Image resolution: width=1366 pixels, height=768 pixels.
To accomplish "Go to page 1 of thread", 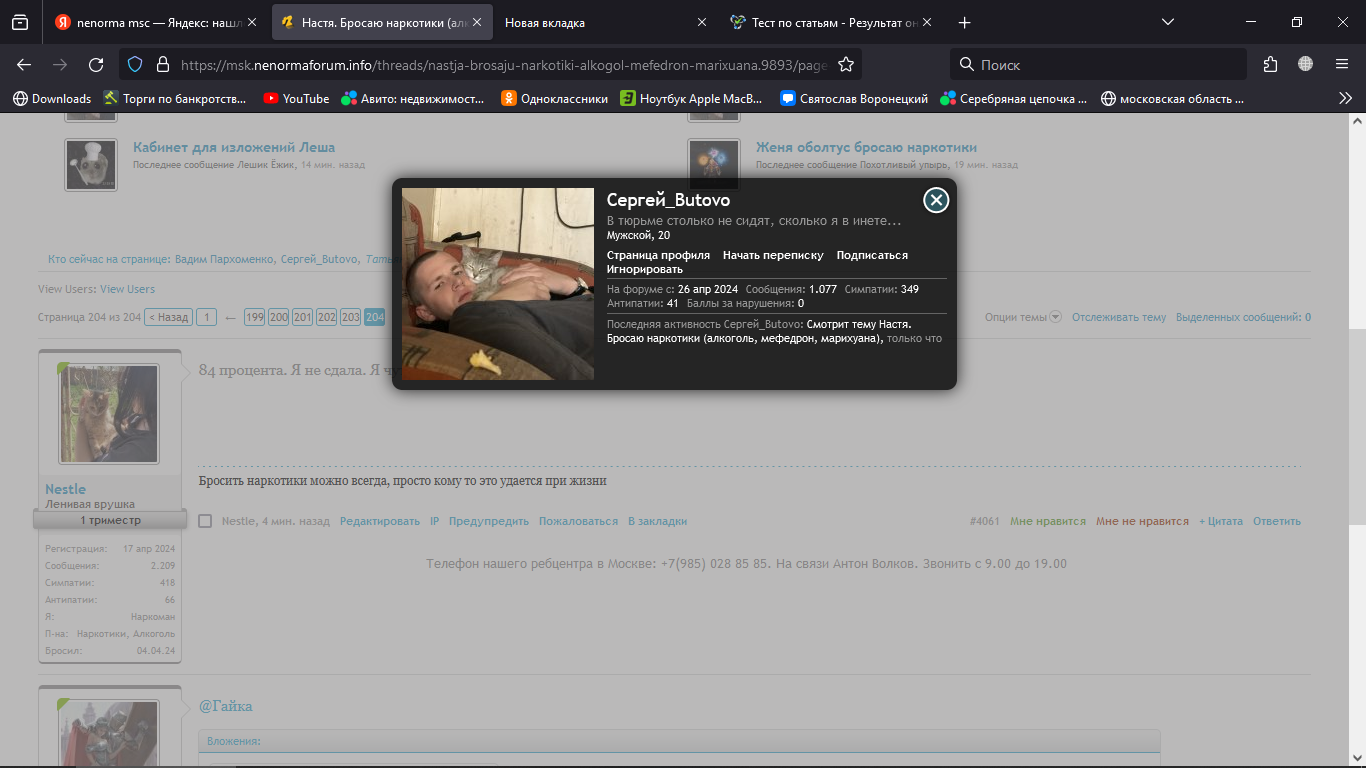I will pos(206,317).
